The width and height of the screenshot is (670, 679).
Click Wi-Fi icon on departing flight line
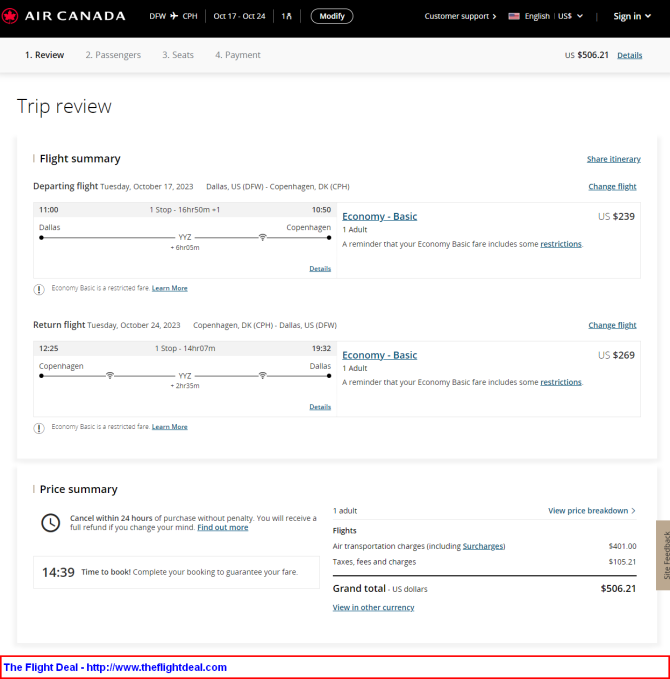pos(262,237)
